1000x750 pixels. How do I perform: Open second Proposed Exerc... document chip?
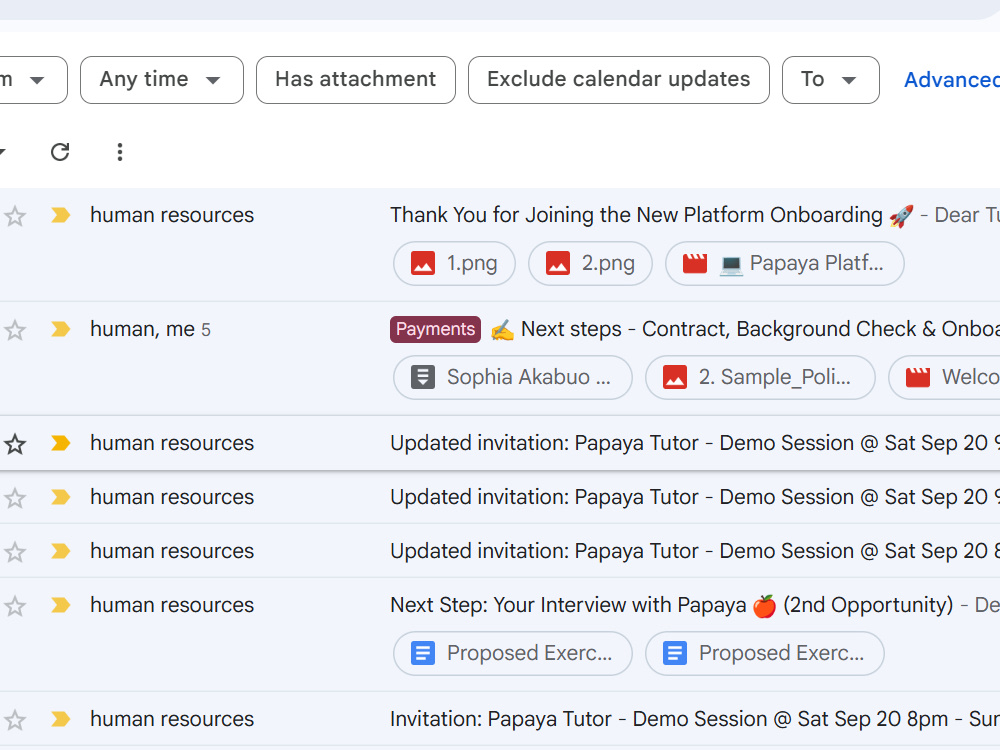pos(765,654)
